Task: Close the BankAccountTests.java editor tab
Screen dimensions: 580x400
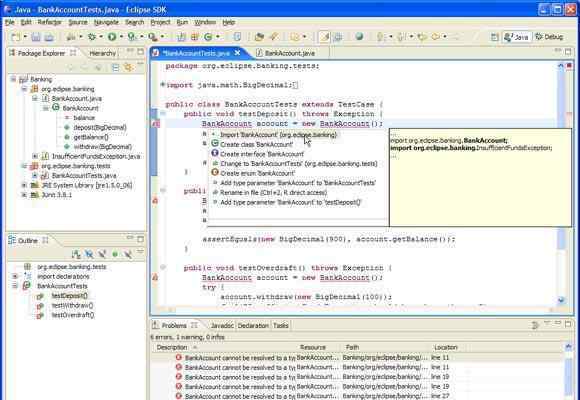Action: pyautogui.click(x=237, y=53)
